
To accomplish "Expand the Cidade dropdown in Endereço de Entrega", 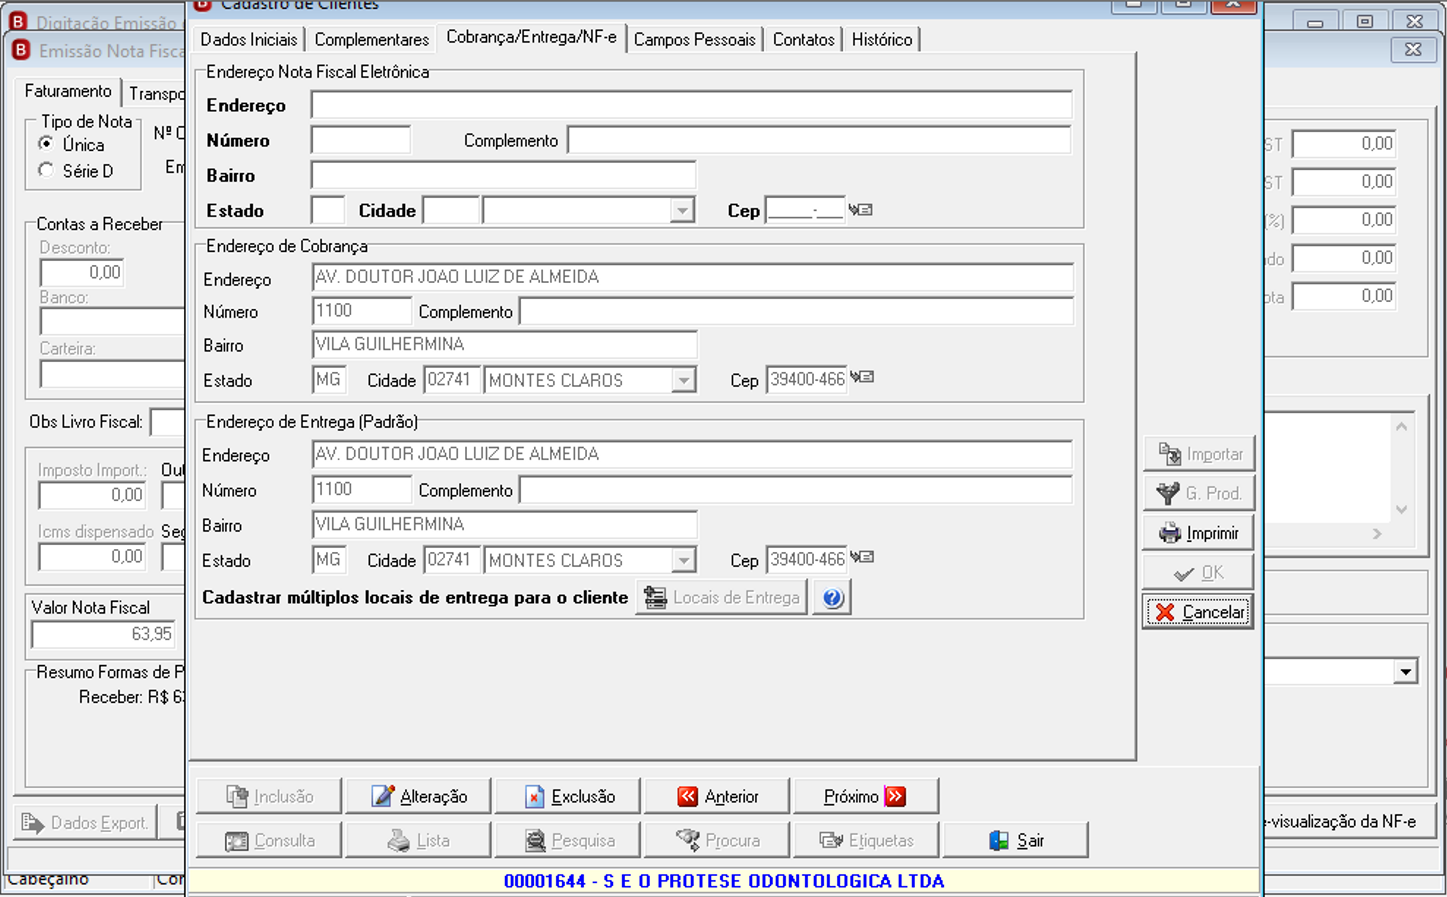I will [x=683, y=561].
